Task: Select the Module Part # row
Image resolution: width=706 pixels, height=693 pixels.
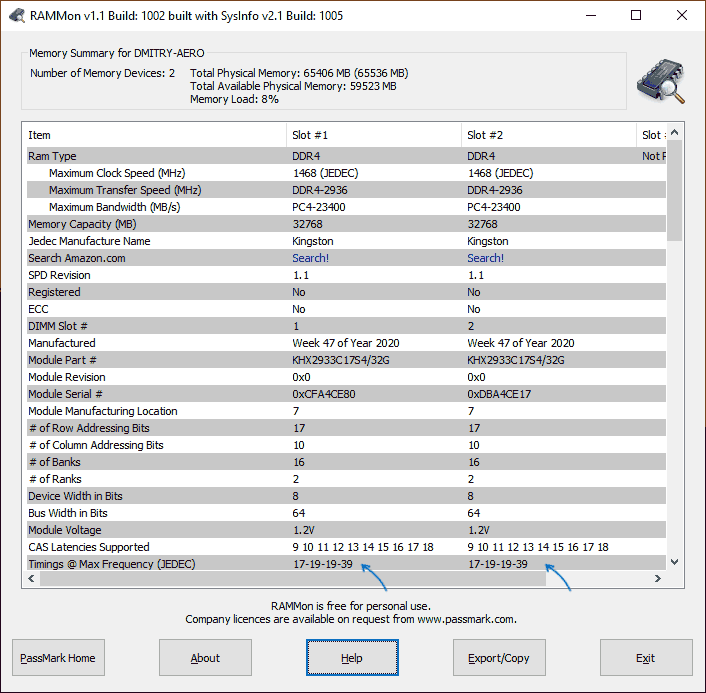Action: coord(346,360)
